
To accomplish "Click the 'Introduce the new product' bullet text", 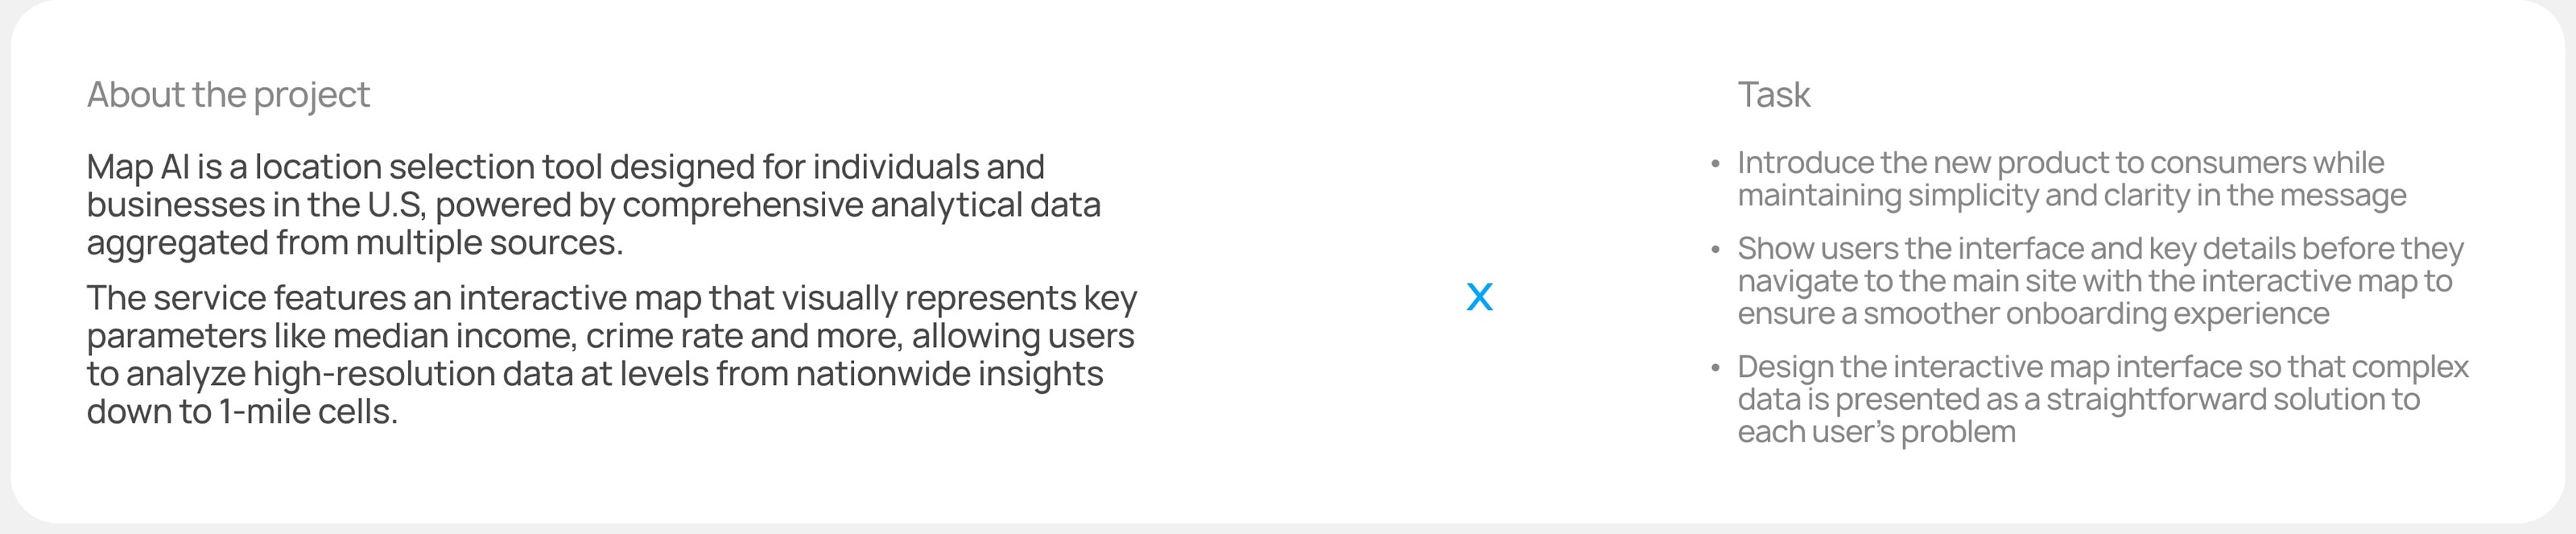I will point(2060,163).
